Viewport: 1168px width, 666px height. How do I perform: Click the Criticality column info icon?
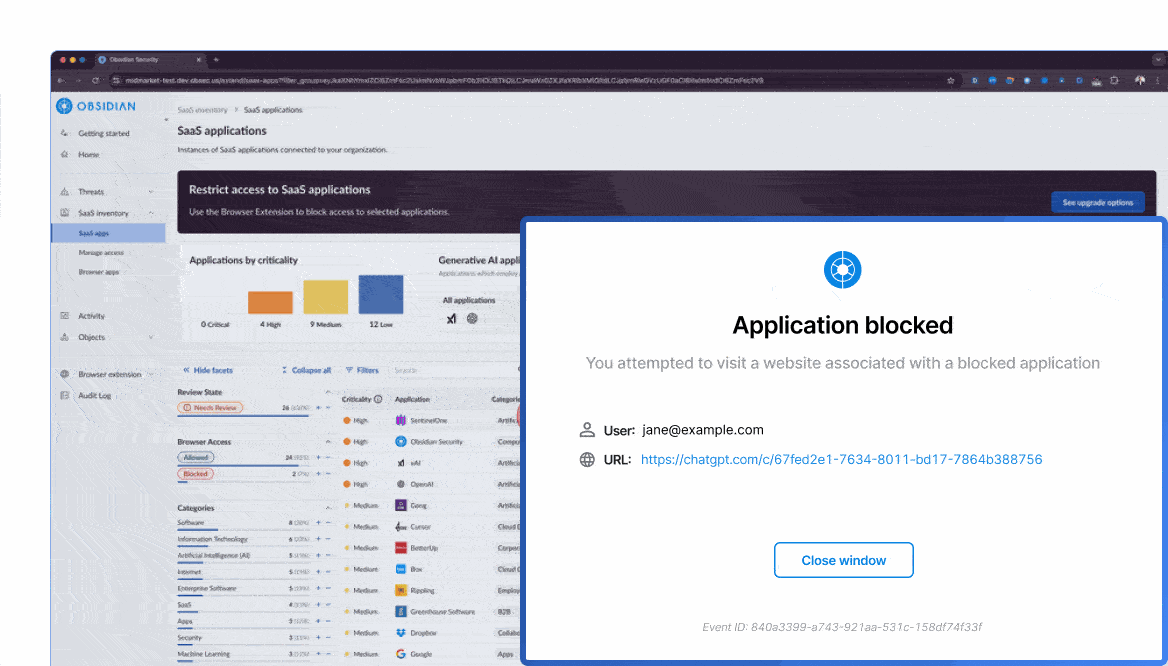(378, 399)
